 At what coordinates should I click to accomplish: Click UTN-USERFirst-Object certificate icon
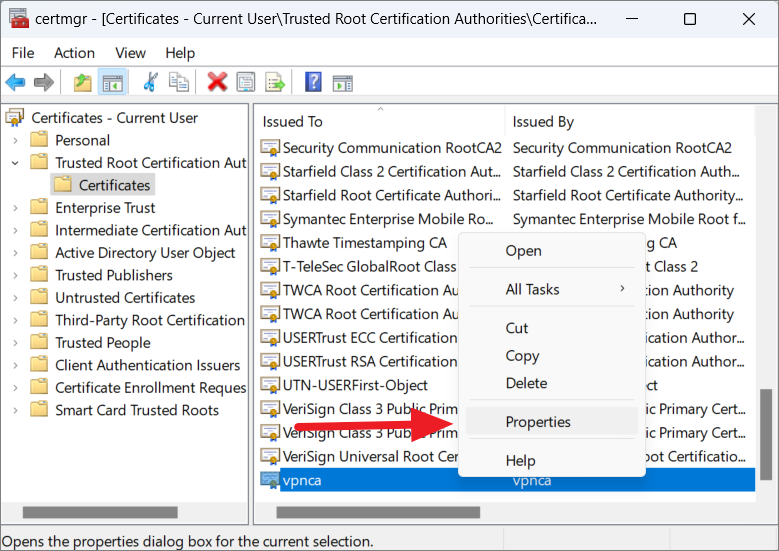[x=270, y=386]
